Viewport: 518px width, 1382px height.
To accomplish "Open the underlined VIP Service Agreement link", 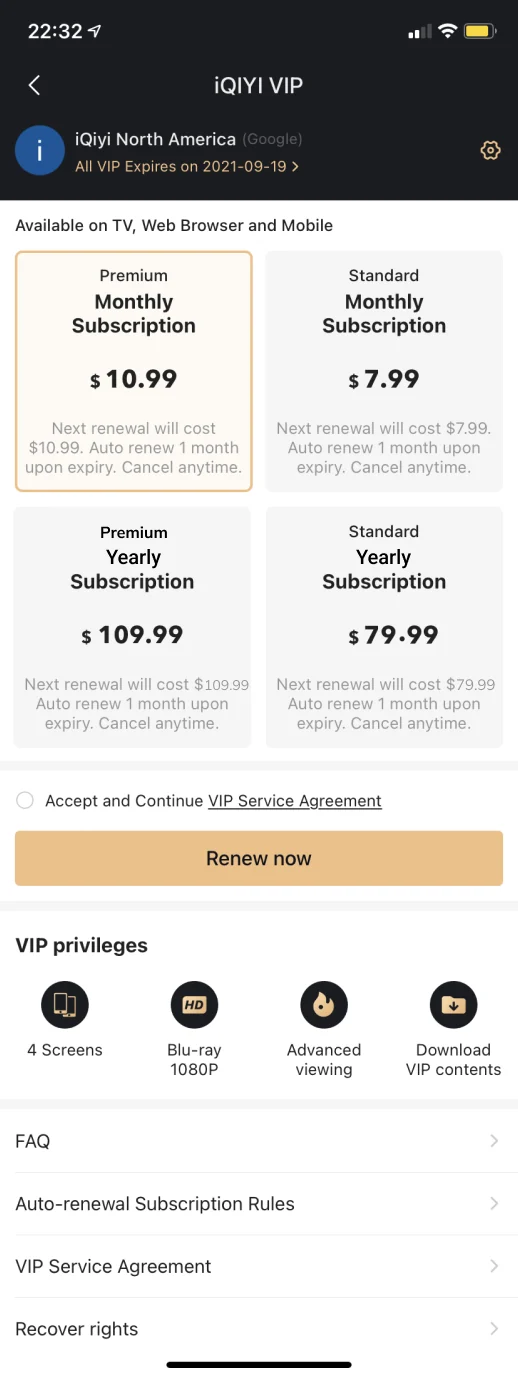I will click(x=295, y=801).
